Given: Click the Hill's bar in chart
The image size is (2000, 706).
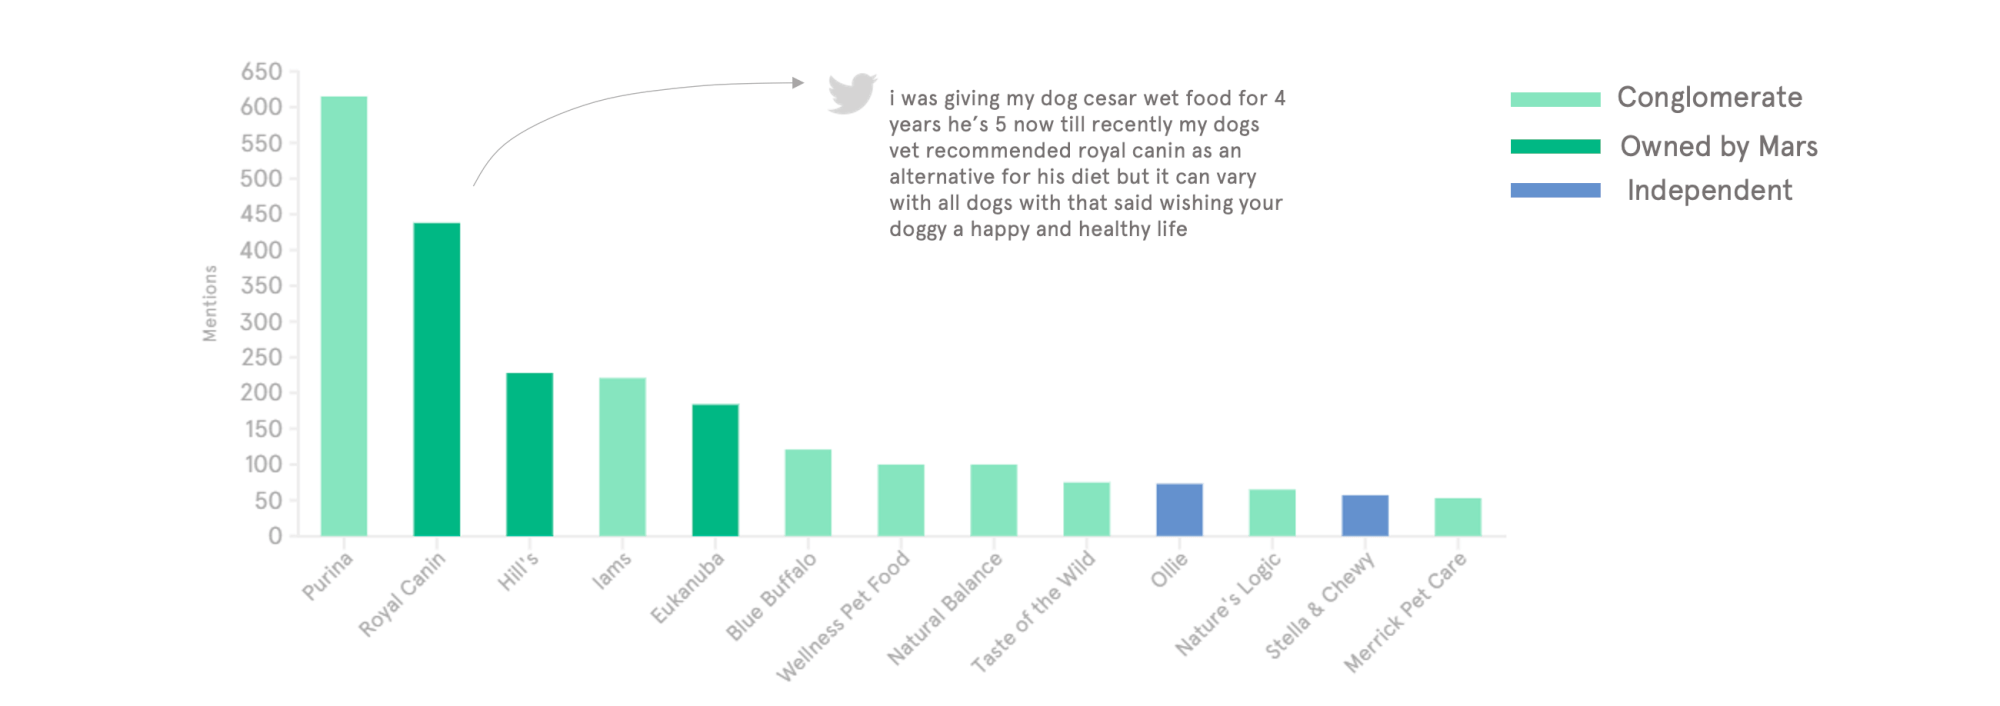Looking at the screenshot, I should pos(529,454).
